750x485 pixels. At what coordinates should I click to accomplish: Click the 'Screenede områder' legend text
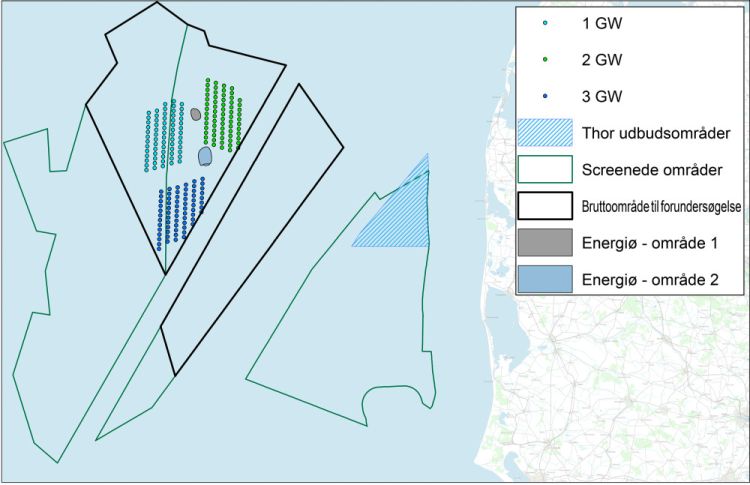click(x=652, y=170)
